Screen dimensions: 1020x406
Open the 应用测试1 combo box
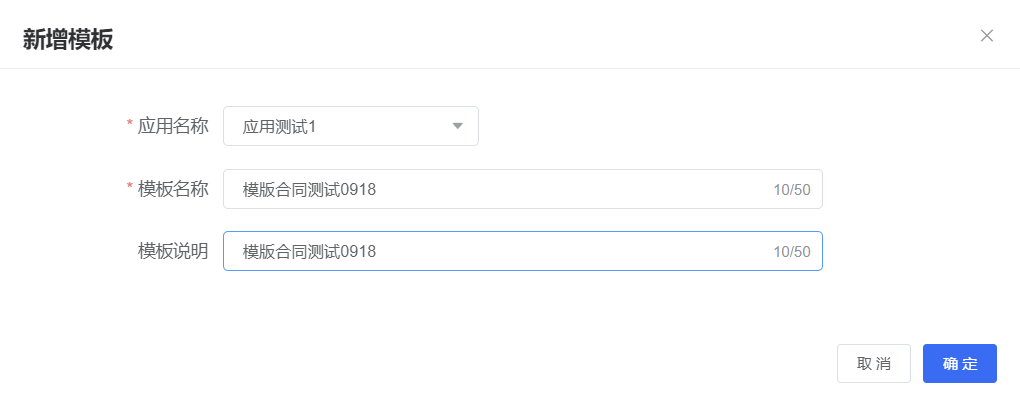(x=350, y=126)
